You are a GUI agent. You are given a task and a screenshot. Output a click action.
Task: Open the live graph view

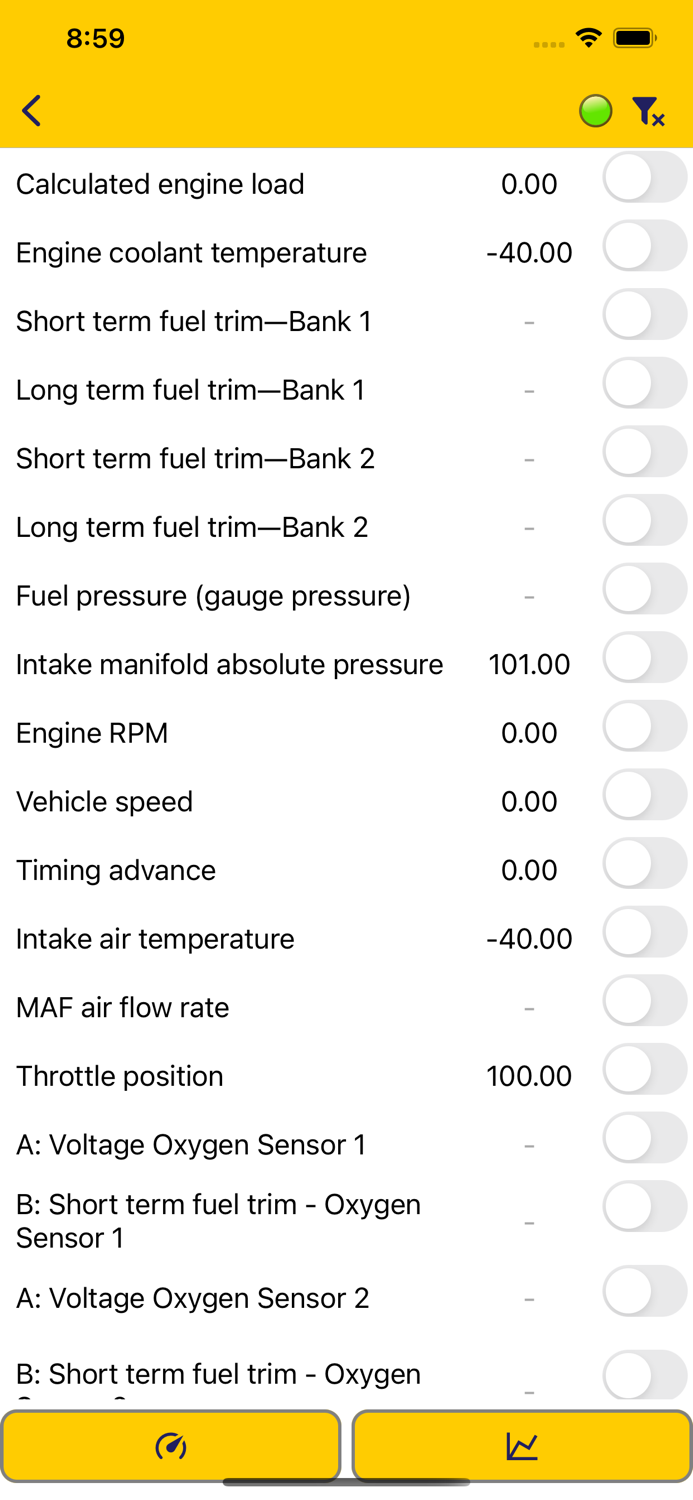[521, 1445]
